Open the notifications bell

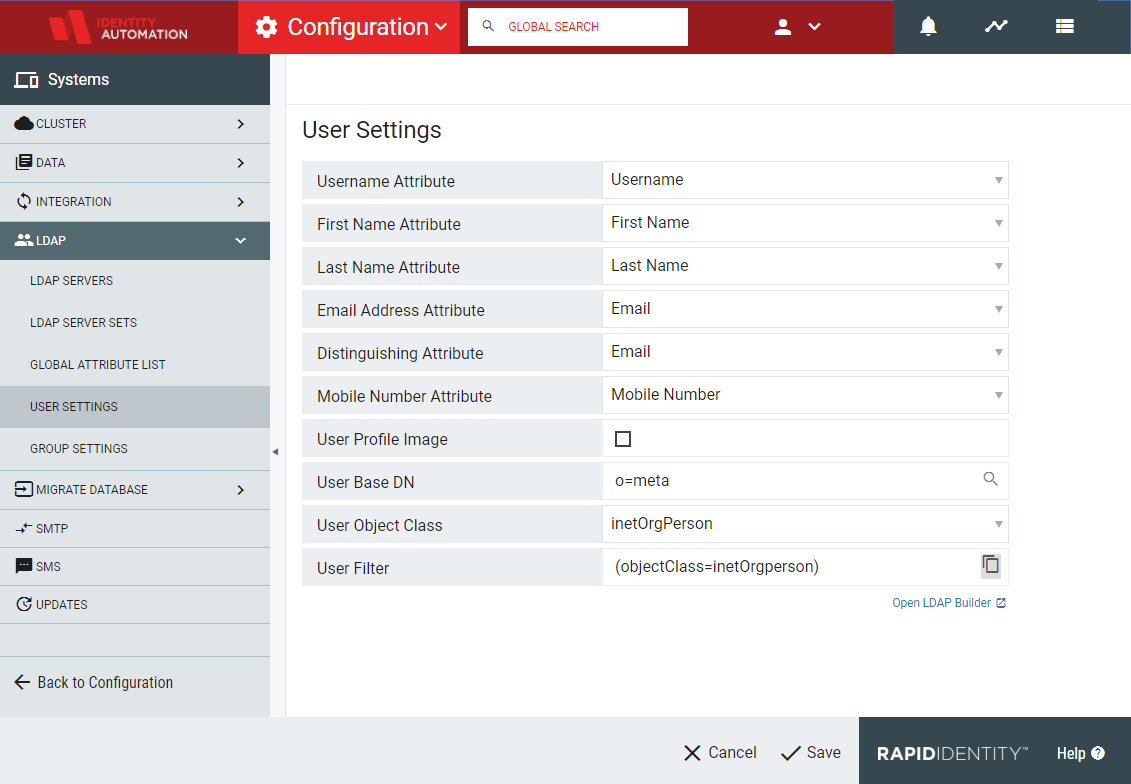[928, 26]
